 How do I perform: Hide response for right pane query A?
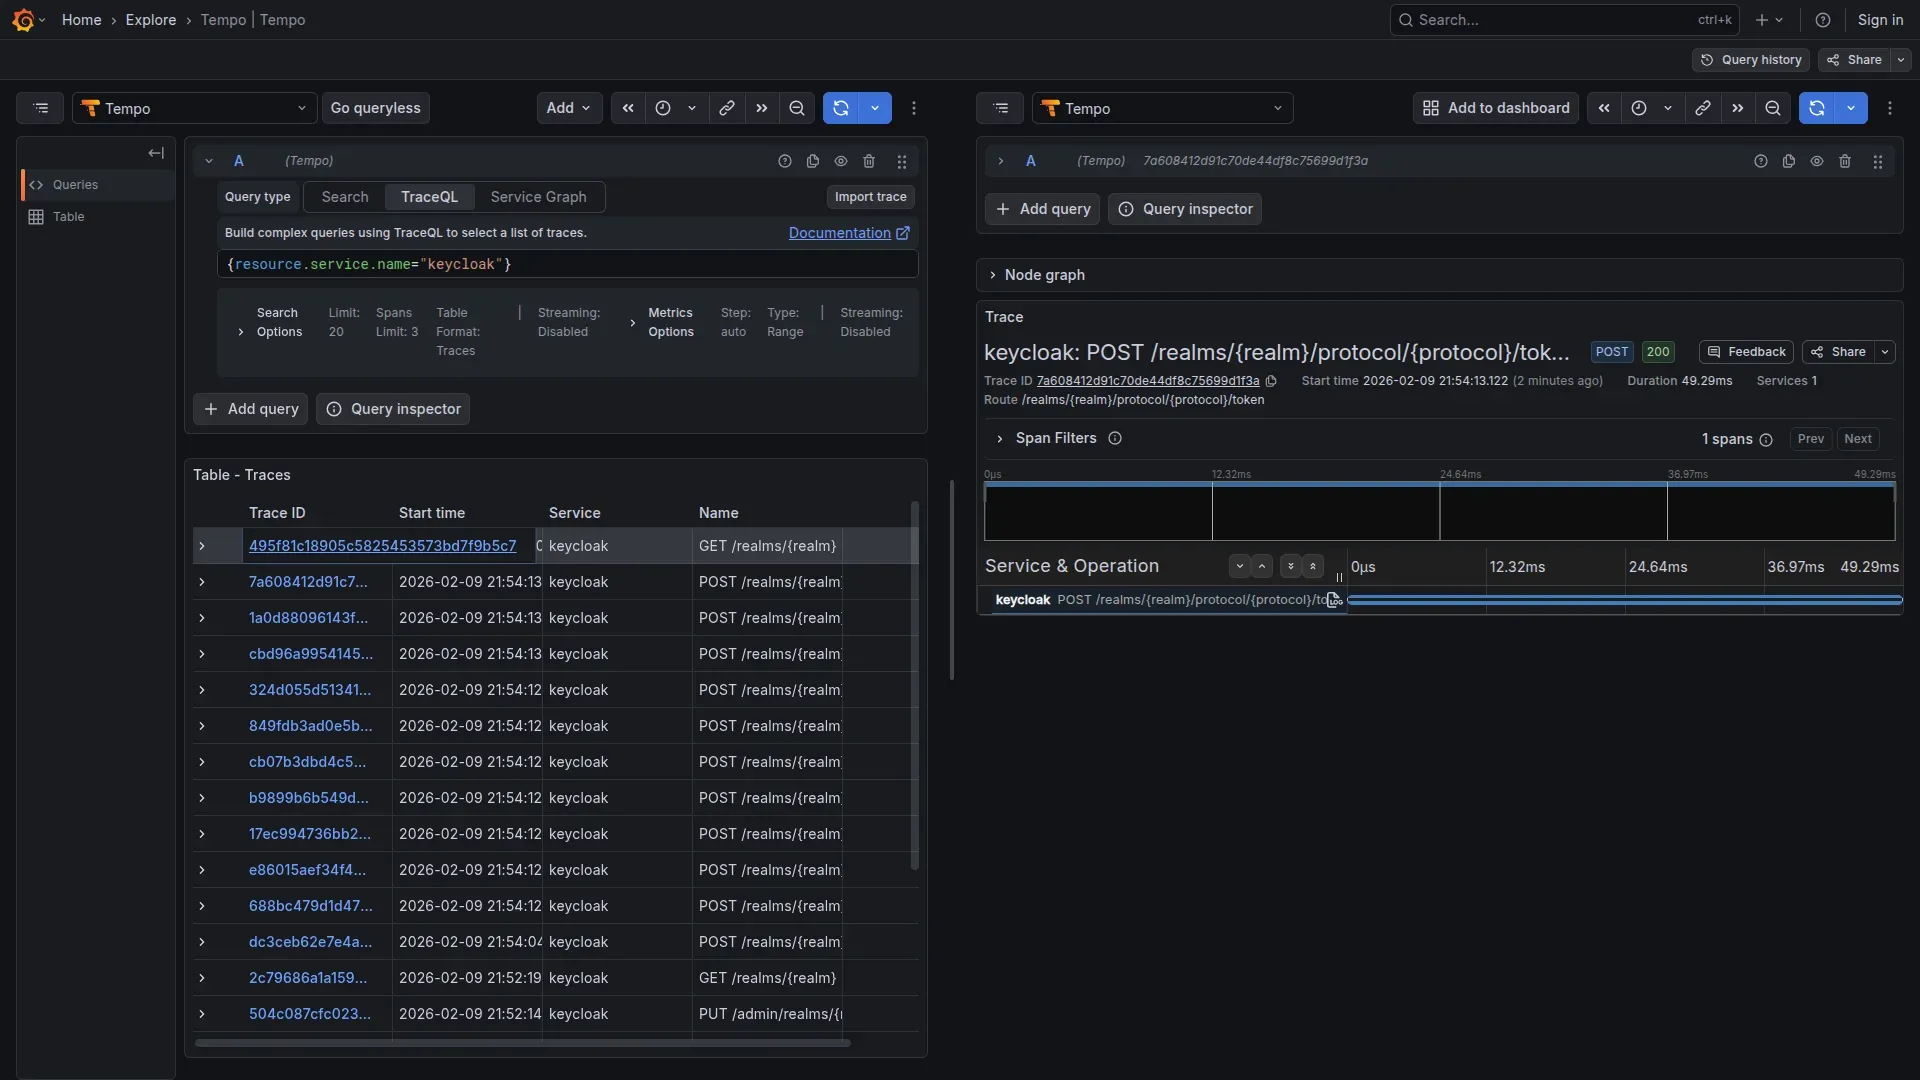[1817, 161]
